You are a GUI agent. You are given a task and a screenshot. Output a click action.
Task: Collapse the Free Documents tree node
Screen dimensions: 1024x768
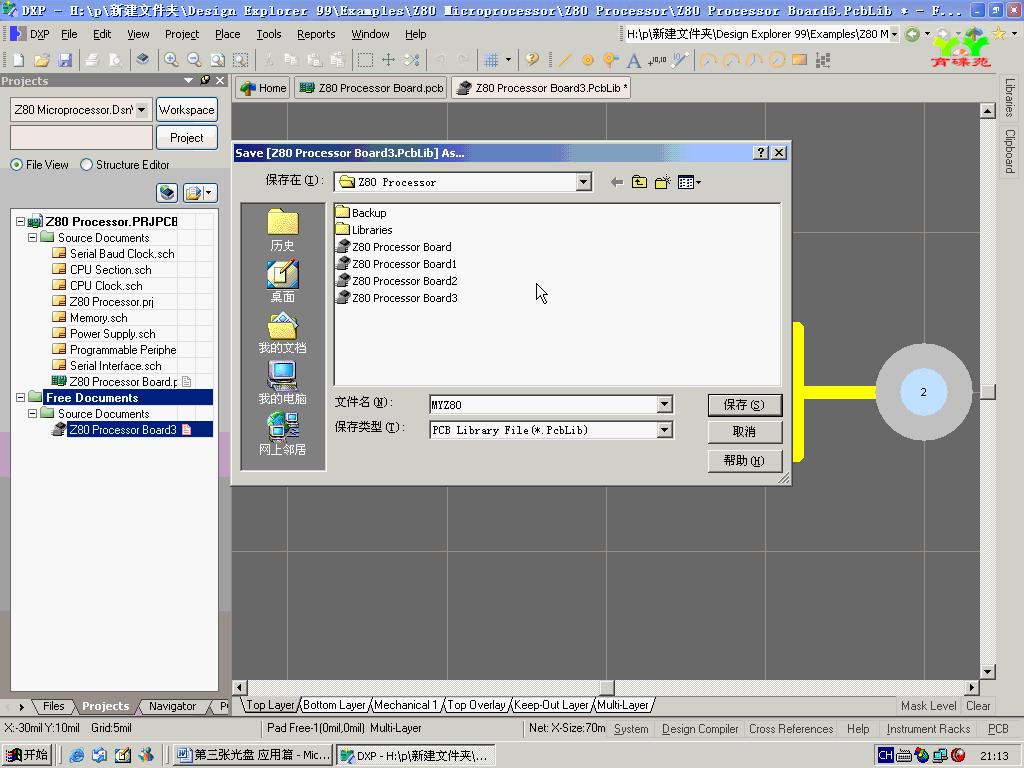pyautogui.click(x=20, y=397)
